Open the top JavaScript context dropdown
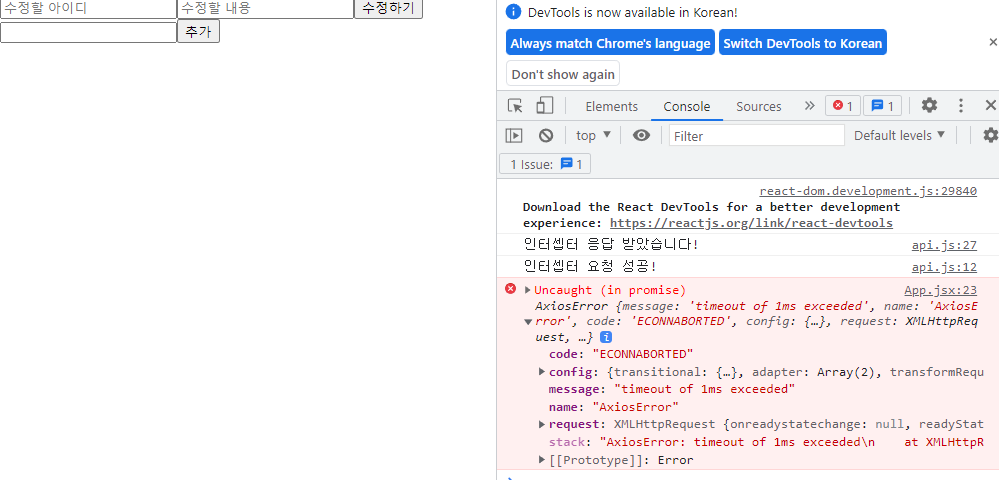Image resolution: width=999 pixels, height=480 pixels. coord(594,135)
